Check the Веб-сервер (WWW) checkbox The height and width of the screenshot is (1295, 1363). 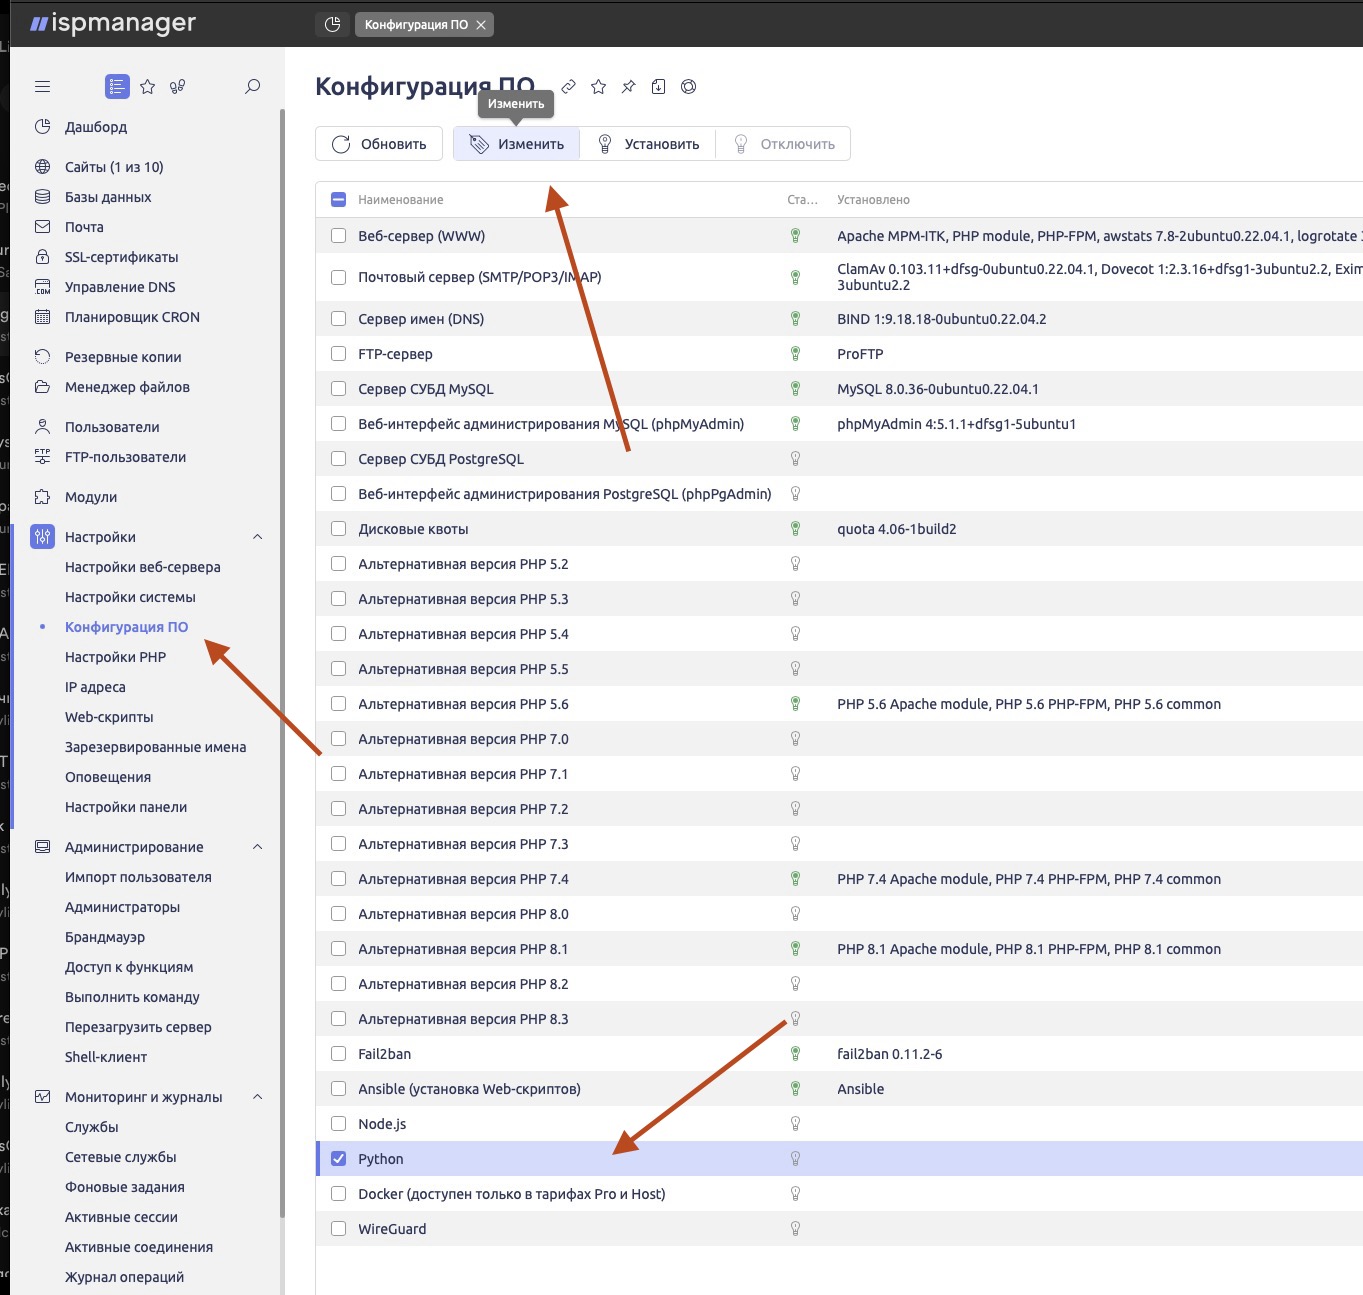[338, 236]
